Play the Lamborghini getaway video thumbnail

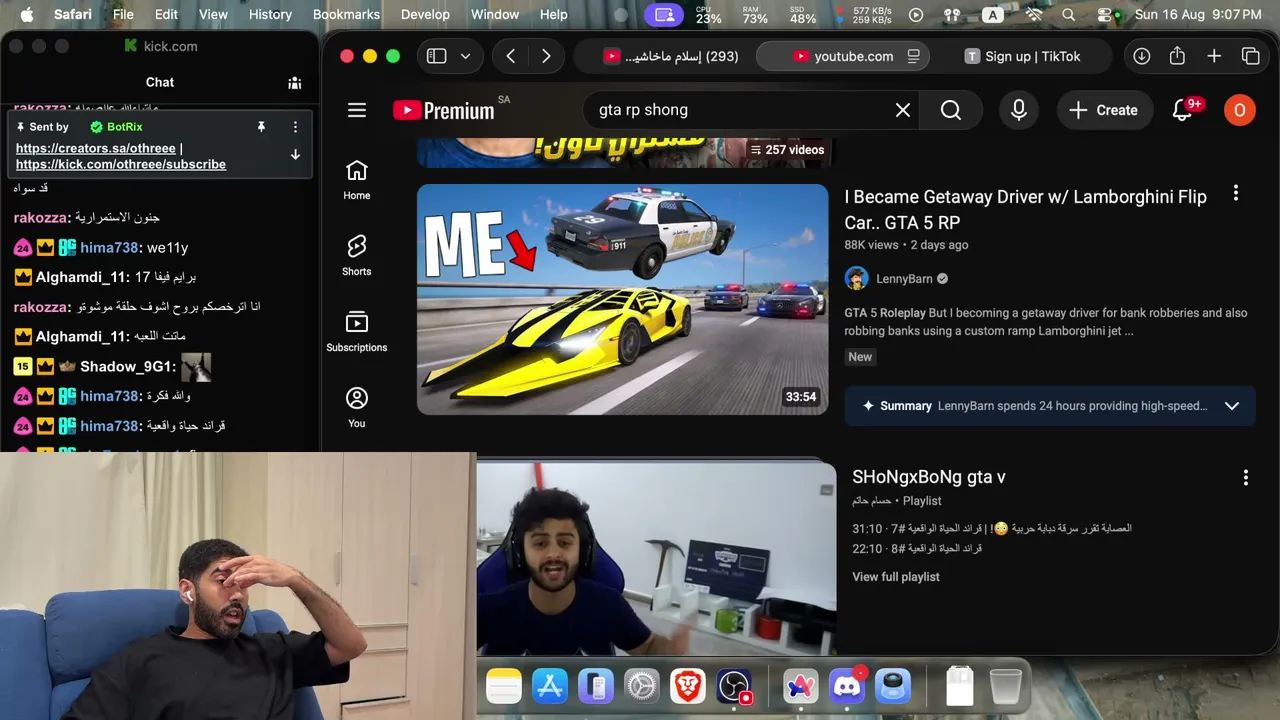pyautogui.click(x=622, y=299)
